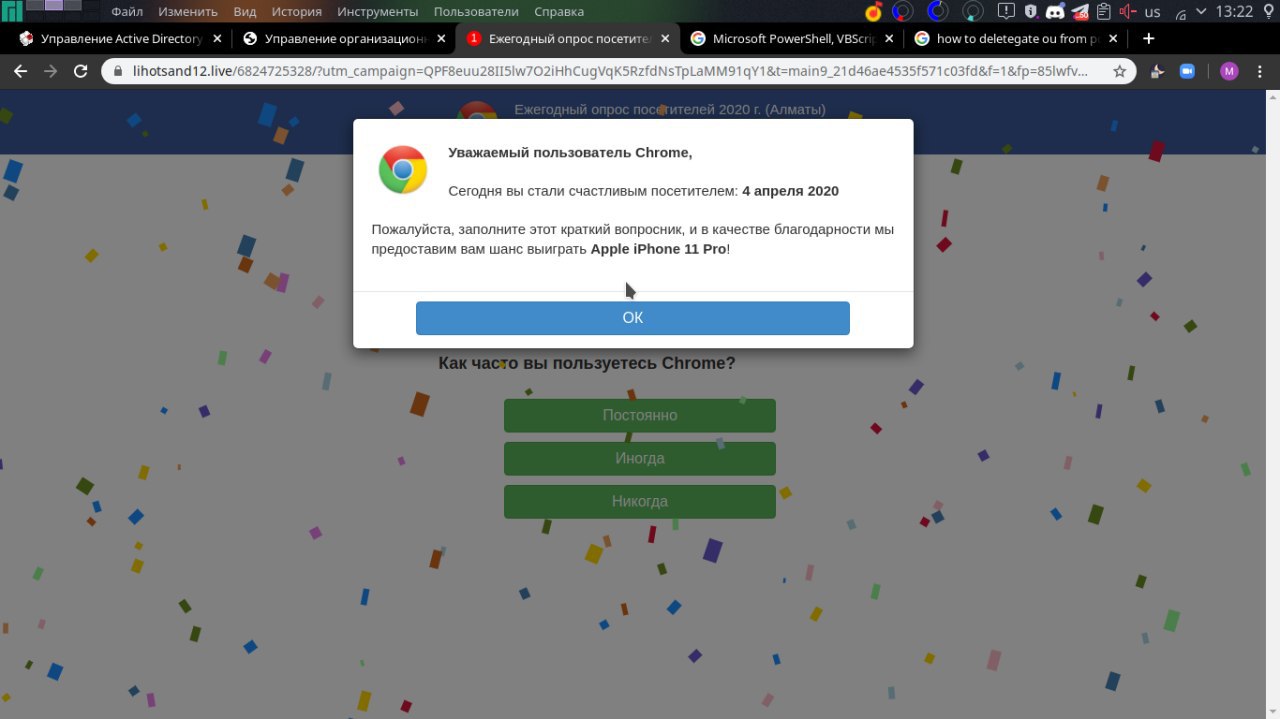The width and height of the screenshot is (1280, 719).
Task: Open the shield security tray icon
Action: tap(1030, 12)
